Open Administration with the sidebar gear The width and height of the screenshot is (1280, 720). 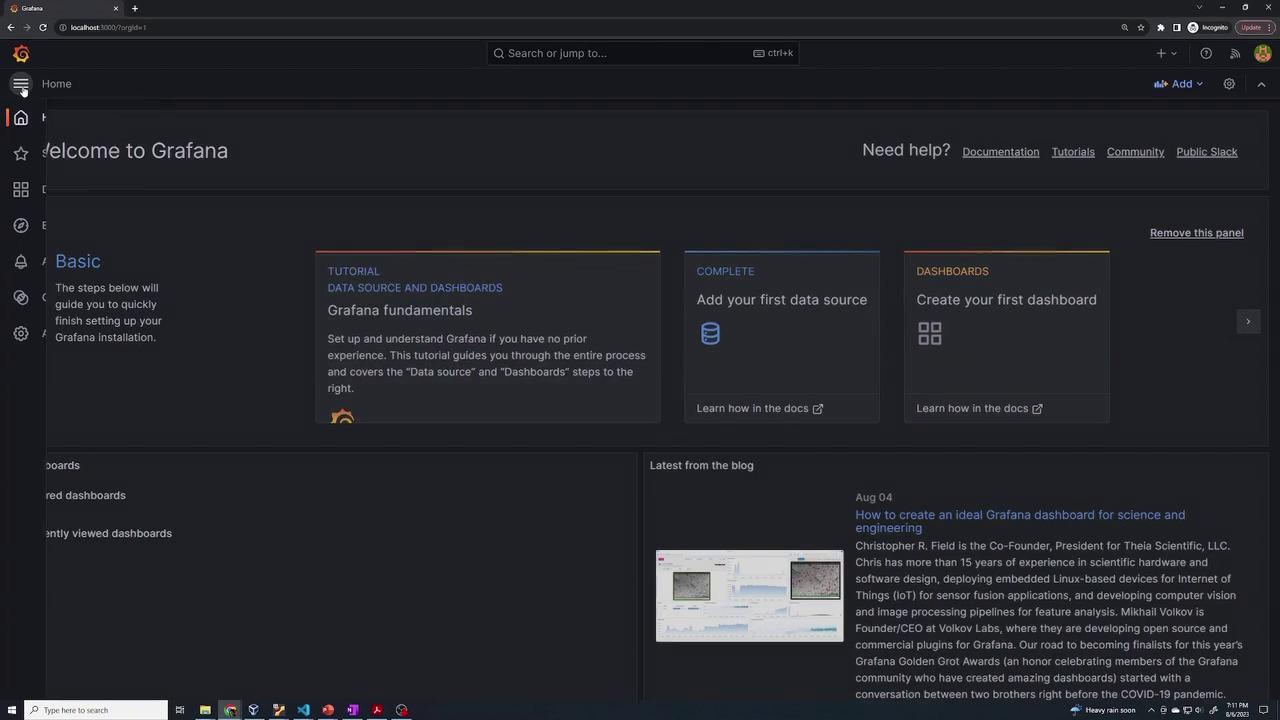tap(21, 333)
